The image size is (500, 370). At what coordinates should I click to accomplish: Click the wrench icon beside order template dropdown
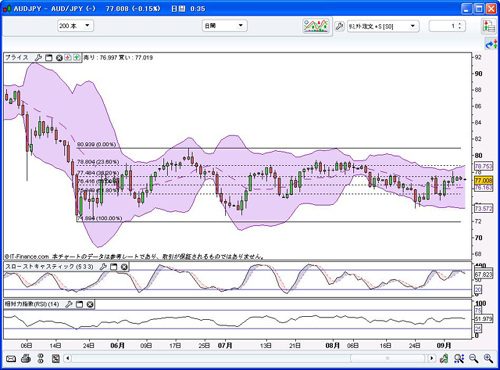pyautogui.click(x=339, y=26)
